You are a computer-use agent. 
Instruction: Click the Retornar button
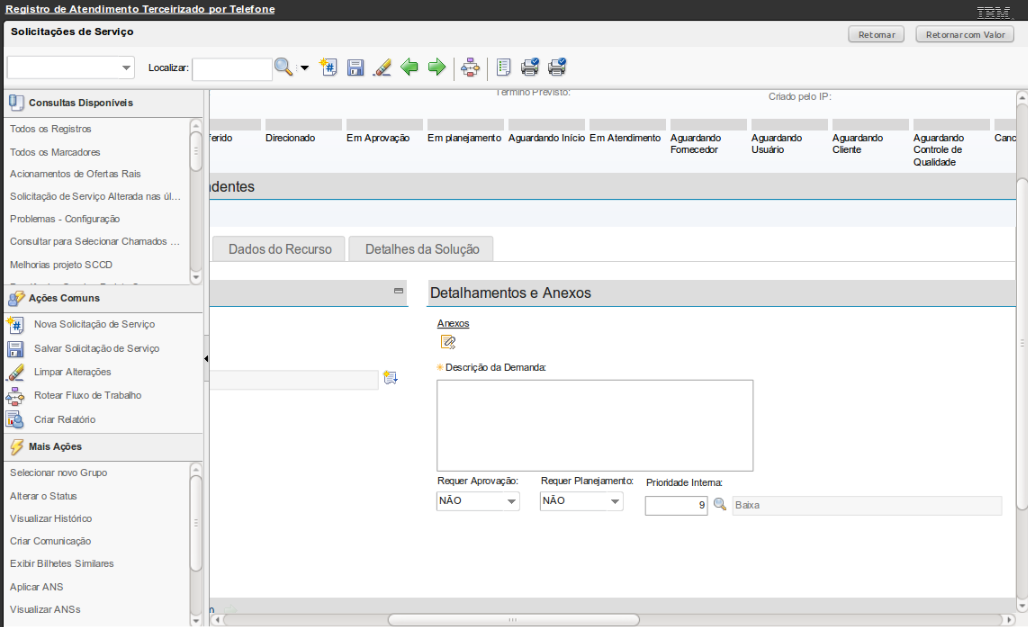pos(876,35)
